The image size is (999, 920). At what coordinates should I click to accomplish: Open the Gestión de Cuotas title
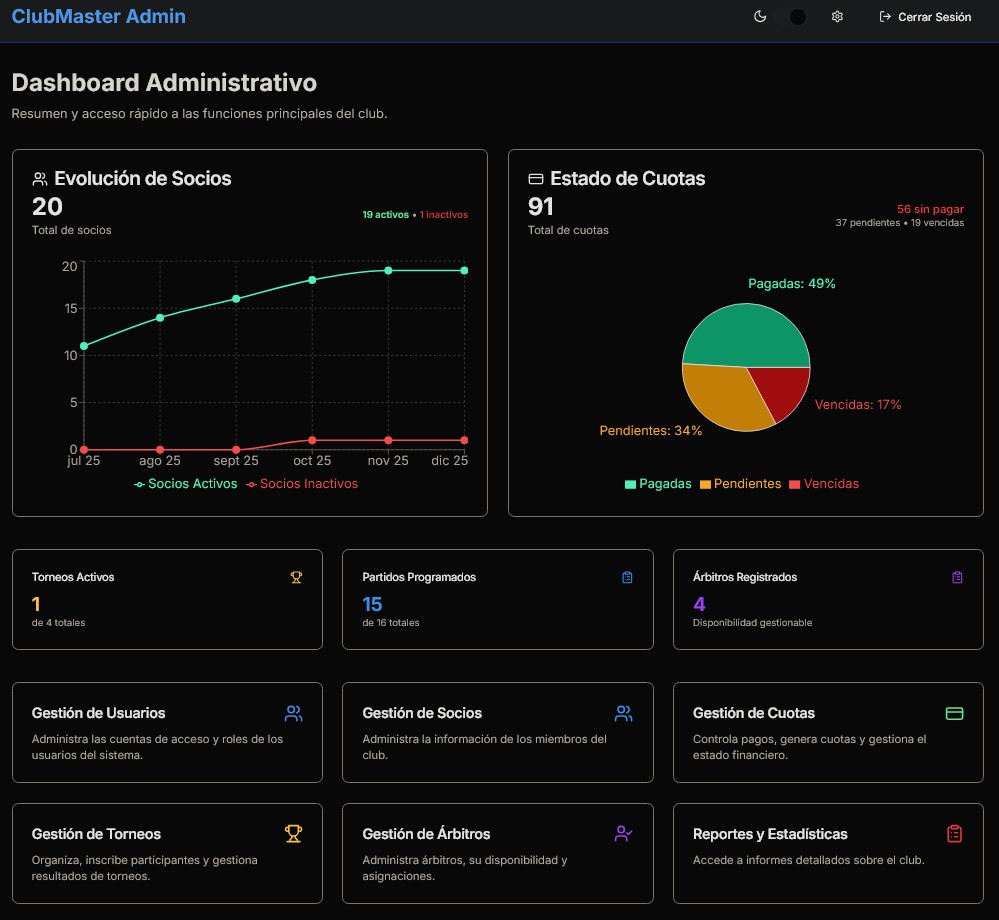(x=754, y=713)
